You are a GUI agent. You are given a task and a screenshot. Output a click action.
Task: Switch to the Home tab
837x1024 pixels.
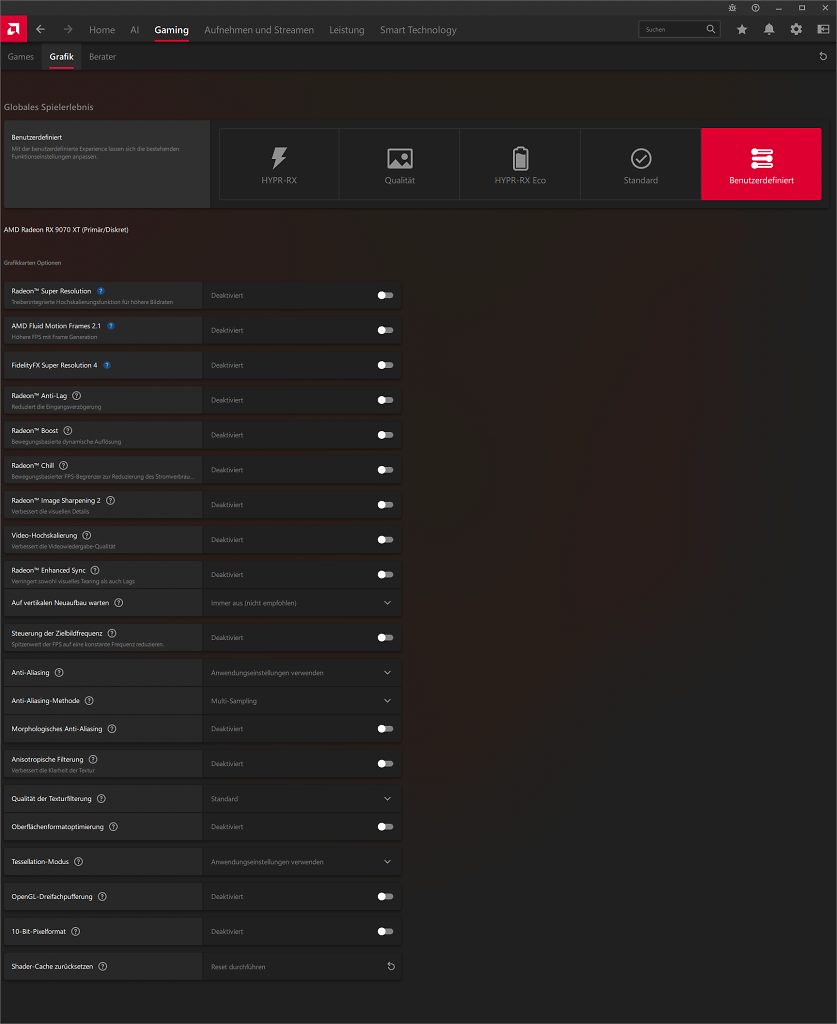click(x=102, y=30)
